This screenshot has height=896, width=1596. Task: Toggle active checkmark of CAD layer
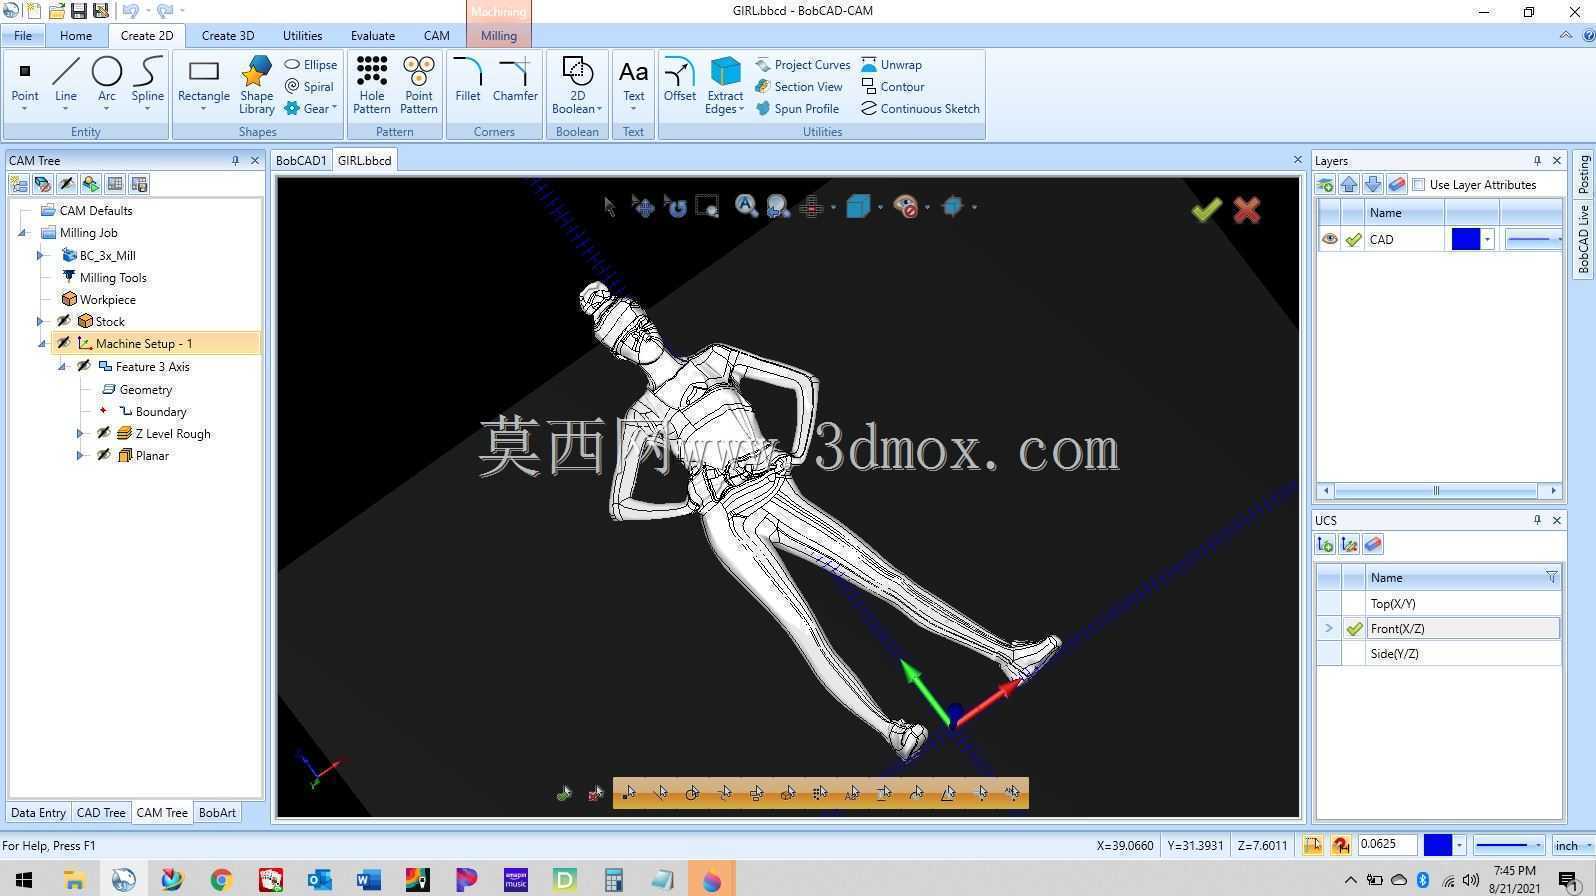click(x=1353, y=240)
